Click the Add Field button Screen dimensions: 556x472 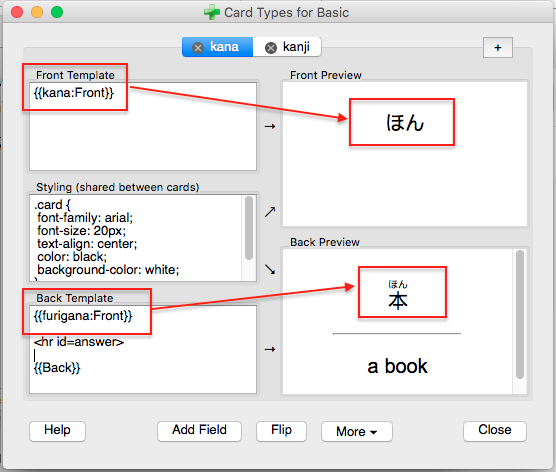coord(199,431)
